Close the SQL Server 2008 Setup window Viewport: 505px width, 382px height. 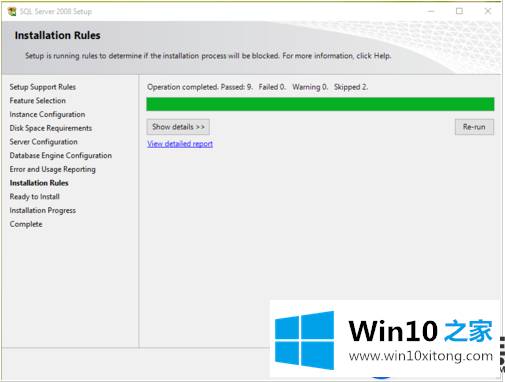click(488, 11)
